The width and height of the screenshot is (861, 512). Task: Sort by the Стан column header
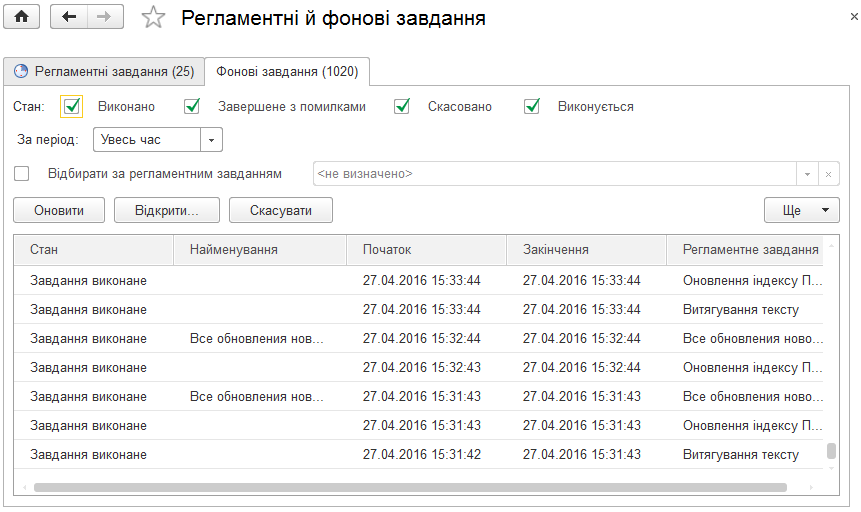(x=93, y=250)
